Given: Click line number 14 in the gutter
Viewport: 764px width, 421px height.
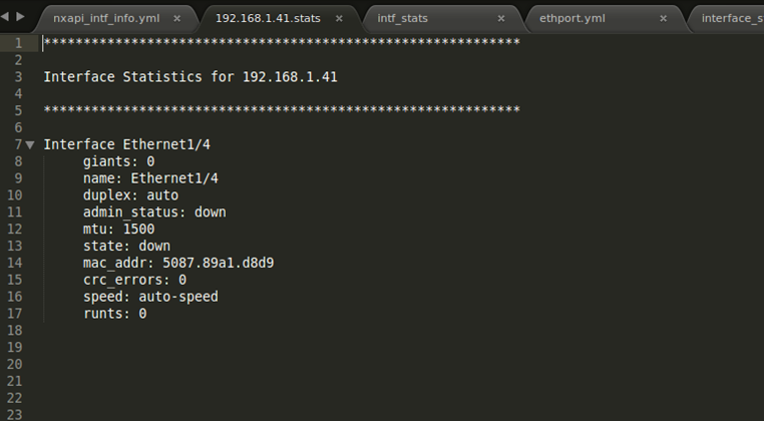Looking at the screenshot, I should 15,263.
